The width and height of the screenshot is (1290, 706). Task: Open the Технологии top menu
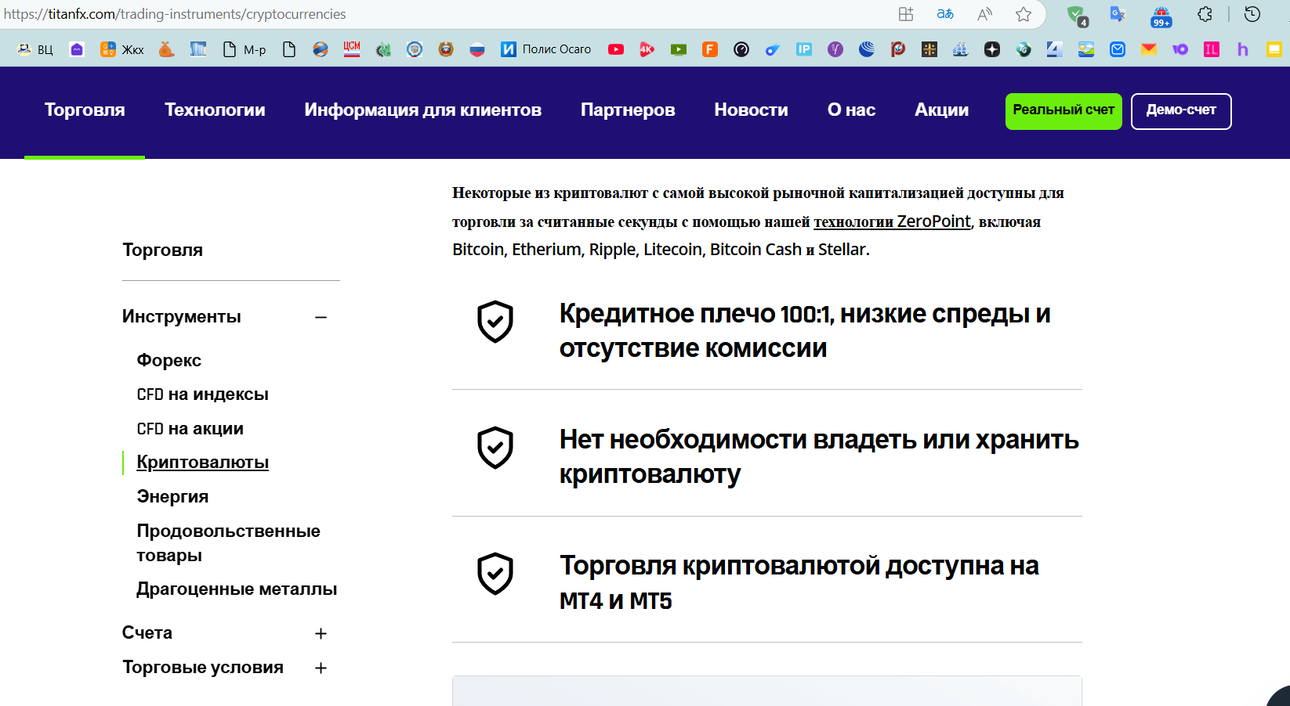(215, 110)
